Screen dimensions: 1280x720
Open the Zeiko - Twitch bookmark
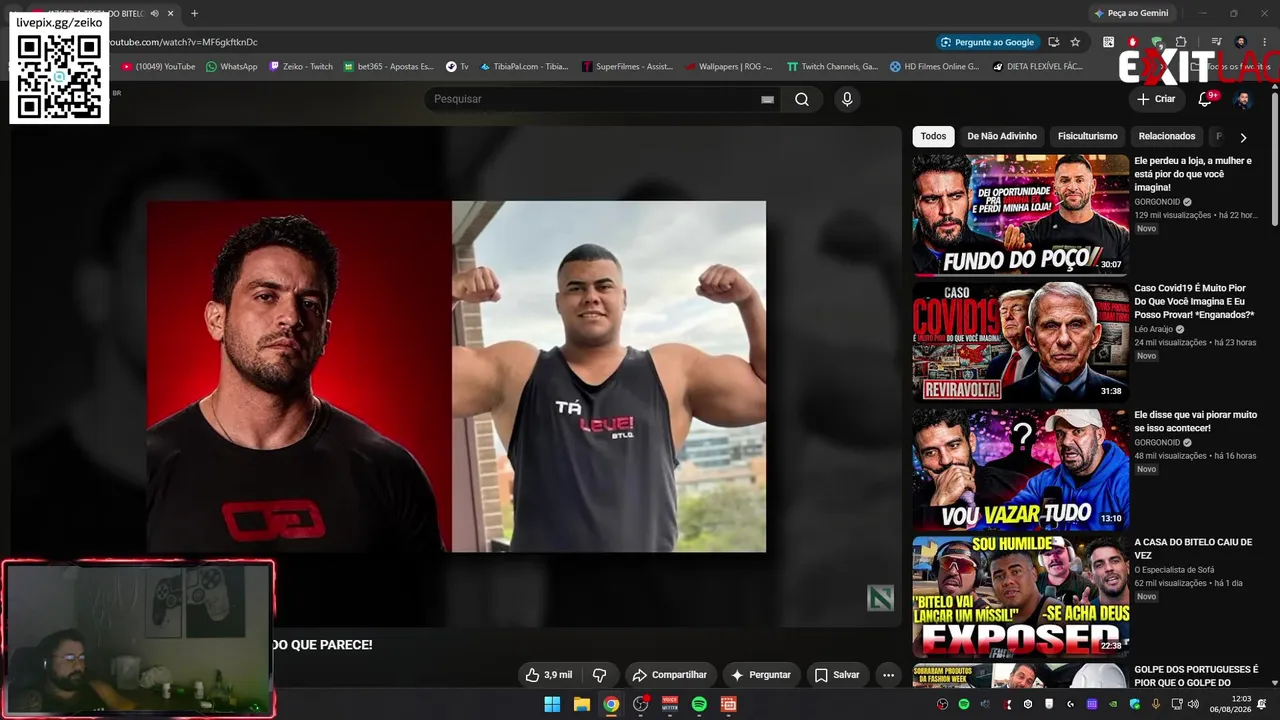pos(301,67)
